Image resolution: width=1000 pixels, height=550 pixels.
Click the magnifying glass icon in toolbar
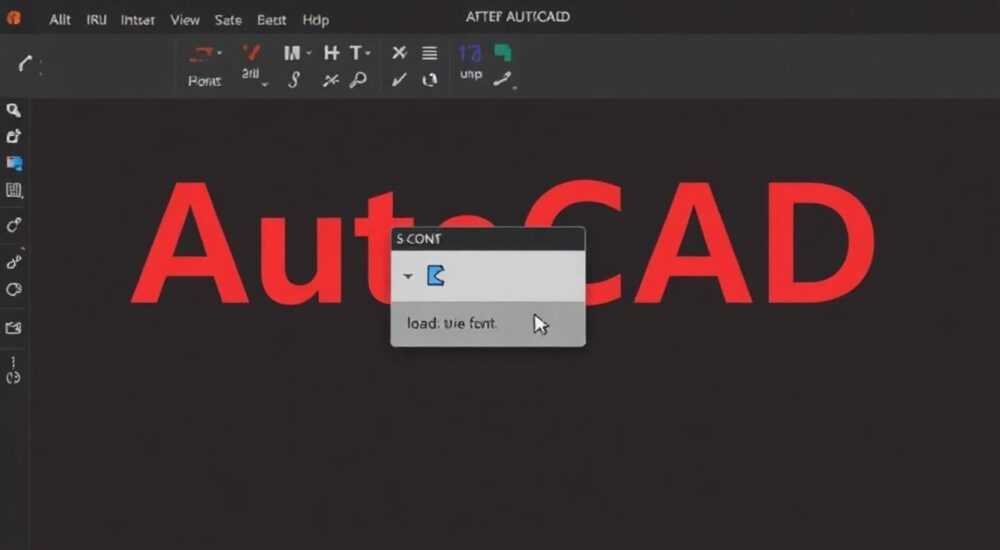tap(358, 80)
